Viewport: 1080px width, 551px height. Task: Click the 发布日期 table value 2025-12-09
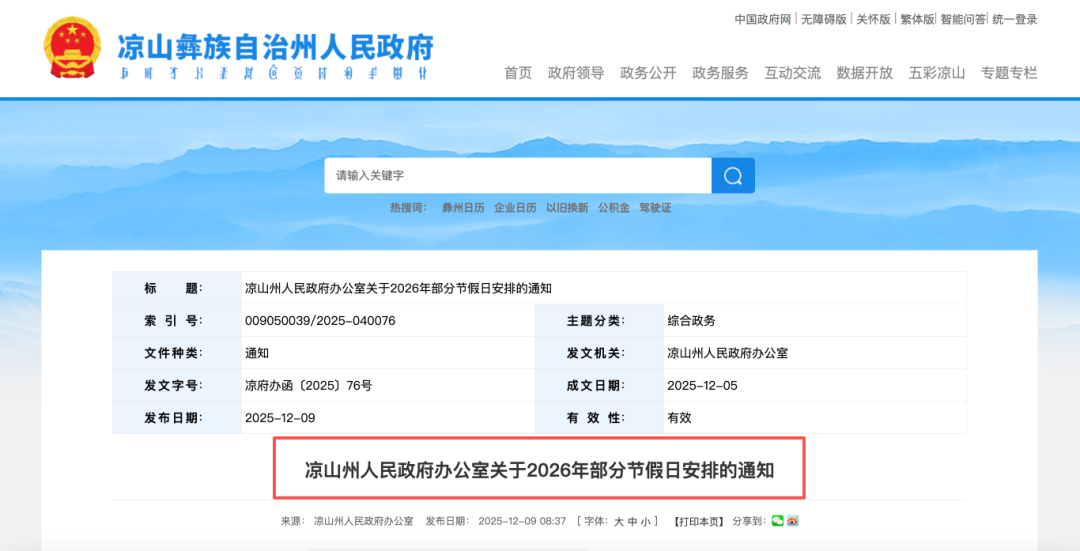280,417
